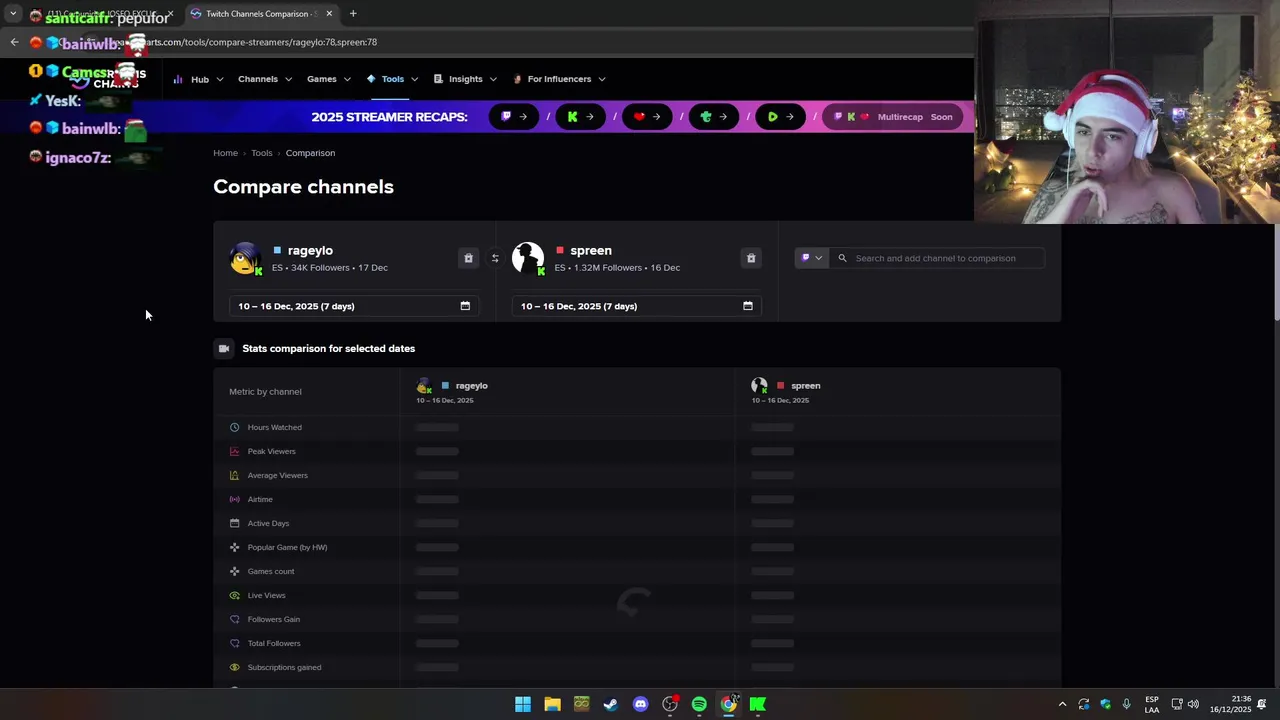Viewport: 1280px width, 720px height.
Task: Click the Peak Viewers metric icon
Action: (235, 451)
